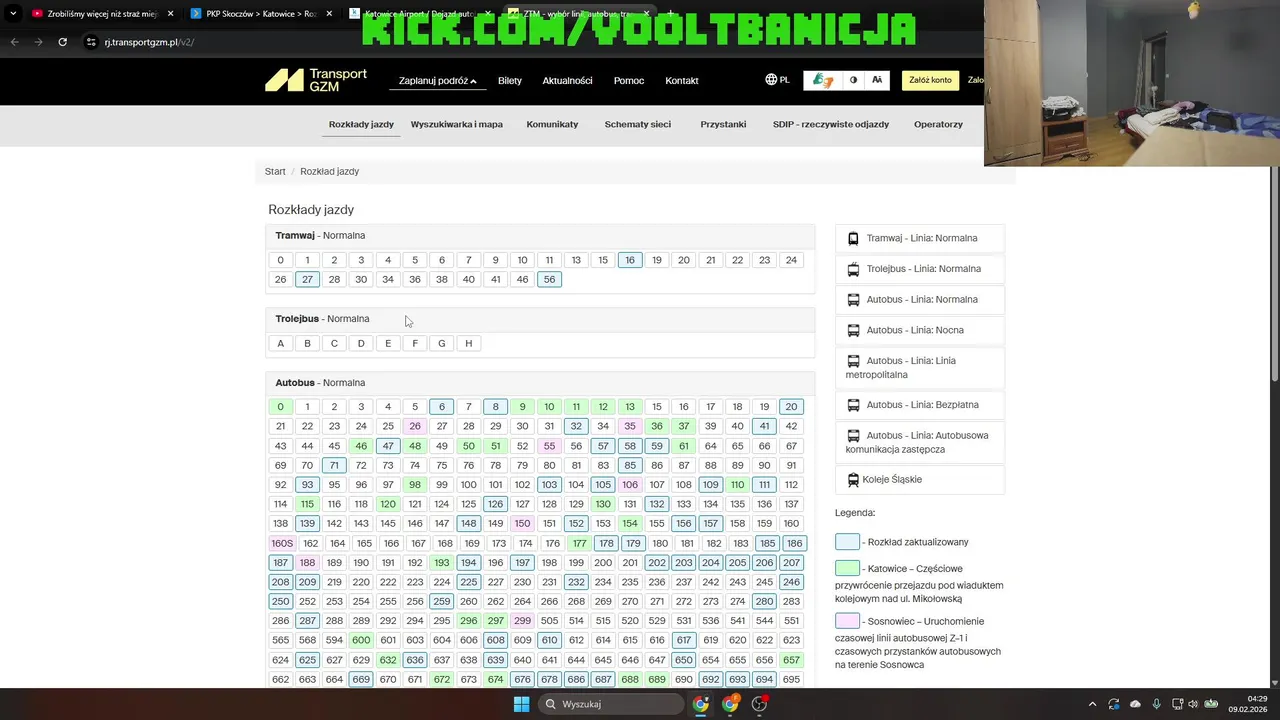This screenshot has height=720, width=1280.
Task: Switch to the YouTube 'Zrobiliśmy więcej' browser tab
Action: tap(100, 14)
